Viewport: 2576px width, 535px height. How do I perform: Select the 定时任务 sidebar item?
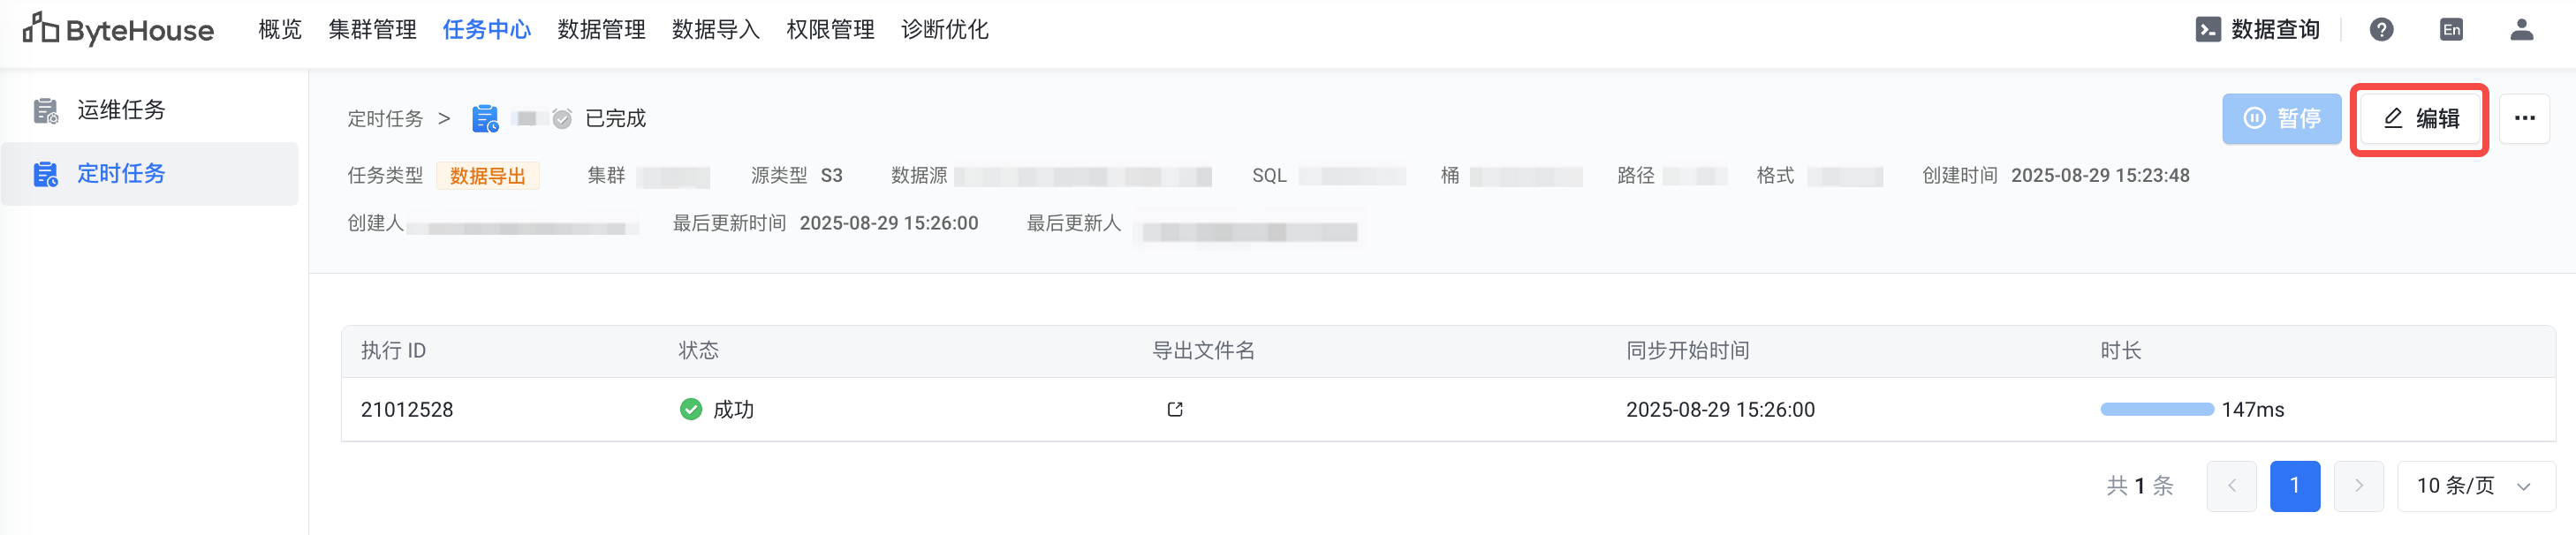point(121,174)
